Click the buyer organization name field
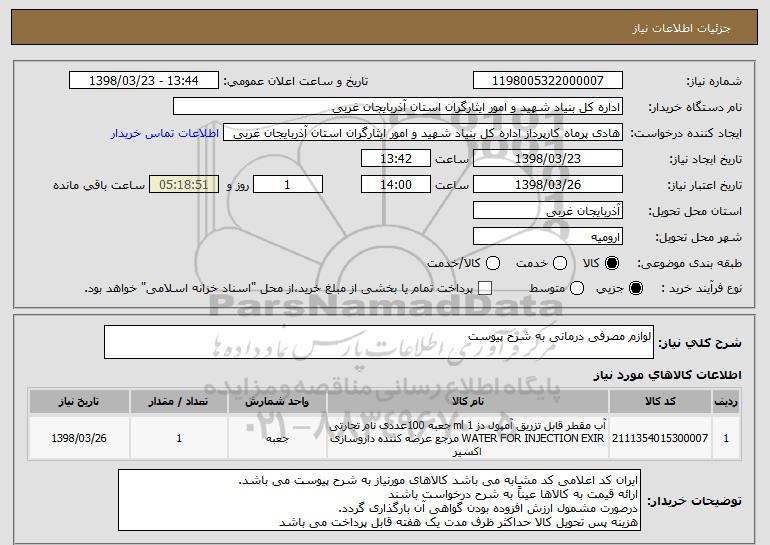The image size is (770, 545). [398, 107]
